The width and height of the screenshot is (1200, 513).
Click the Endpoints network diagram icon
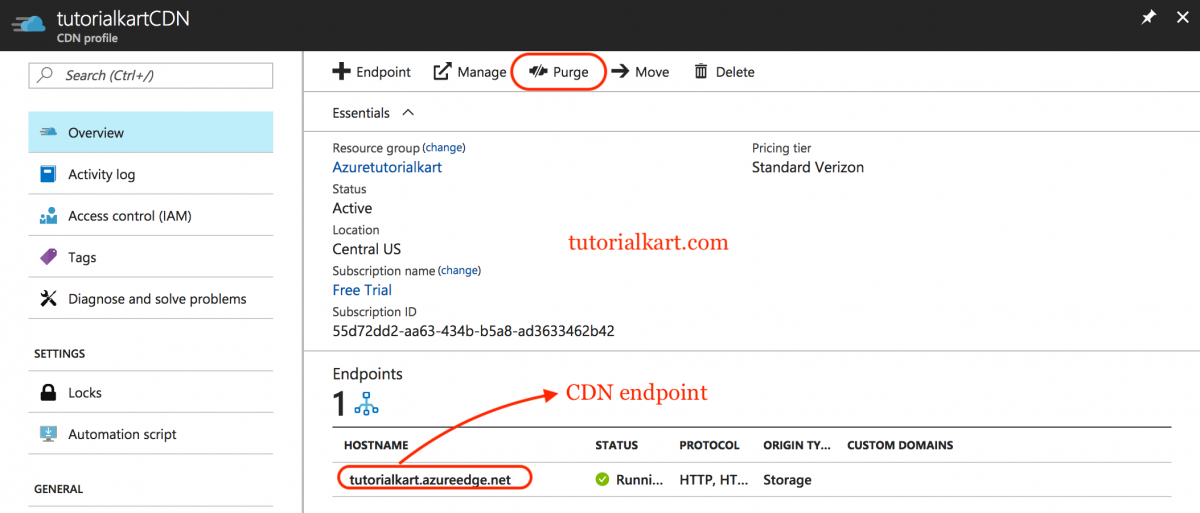click(x=367, y=403)
